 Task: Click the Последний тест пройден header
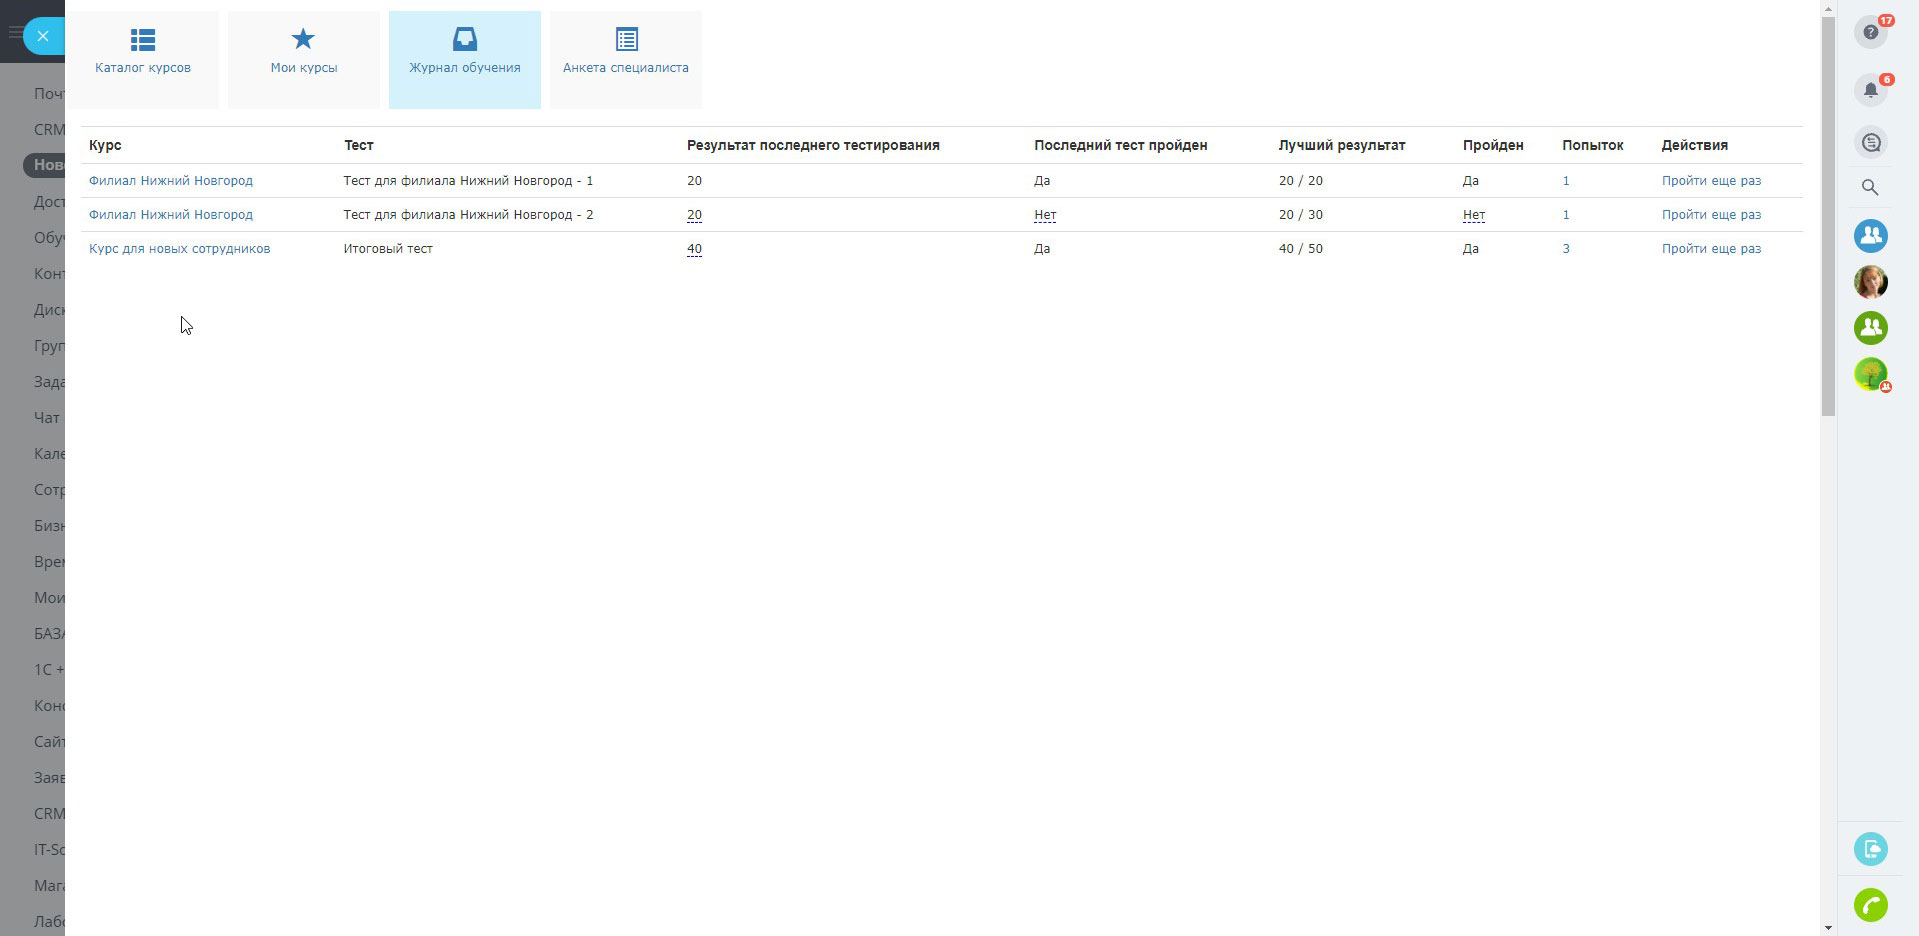tap(1121, 145)
